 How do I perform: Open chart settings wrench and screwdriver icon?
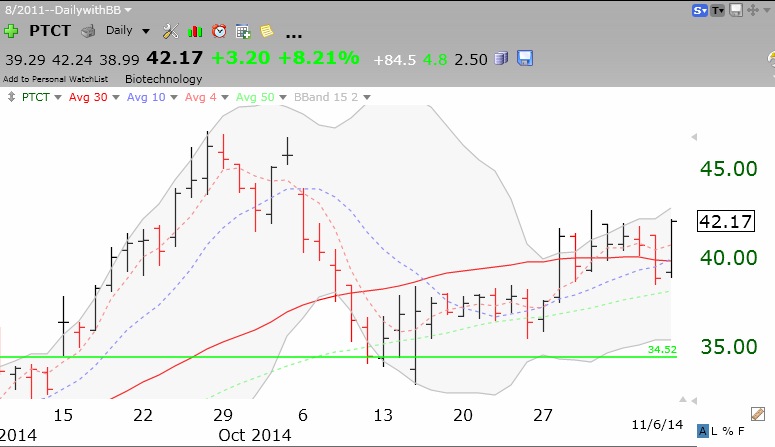(170, 31)
